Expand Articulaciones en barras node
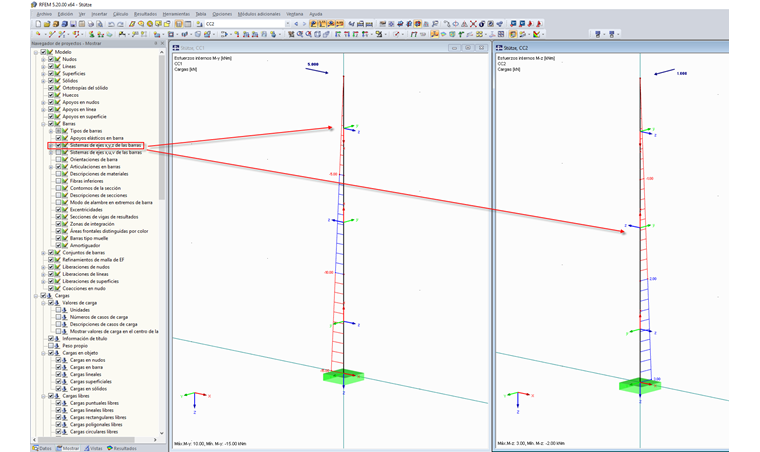The height and width of the screenshot is (452, 760). 51,167
